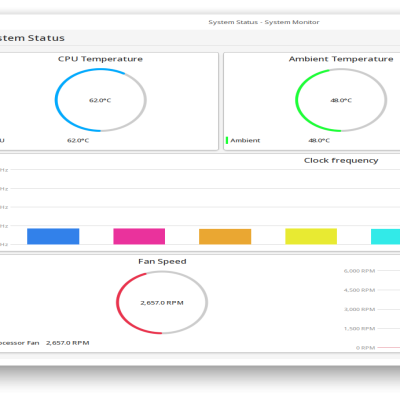
Task: Click the Clock frequency chart title
Action: (x=341, y=161)
